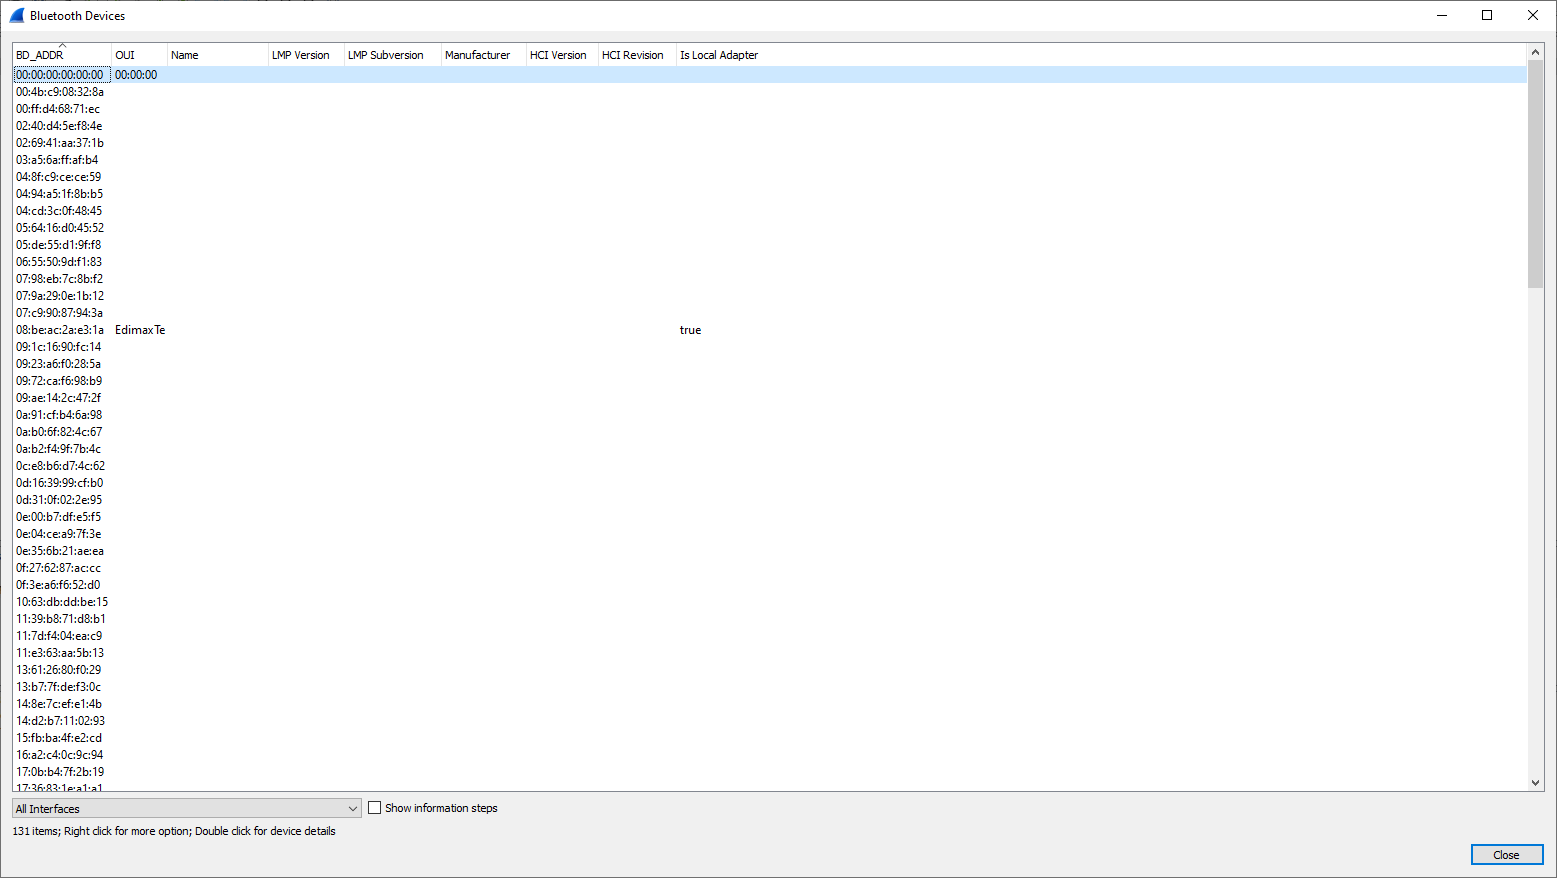Select device 11:39:b8:71:d8:b1
Image resolution: width=1557 pixels, height=878 pixels.
pos(60,619)
